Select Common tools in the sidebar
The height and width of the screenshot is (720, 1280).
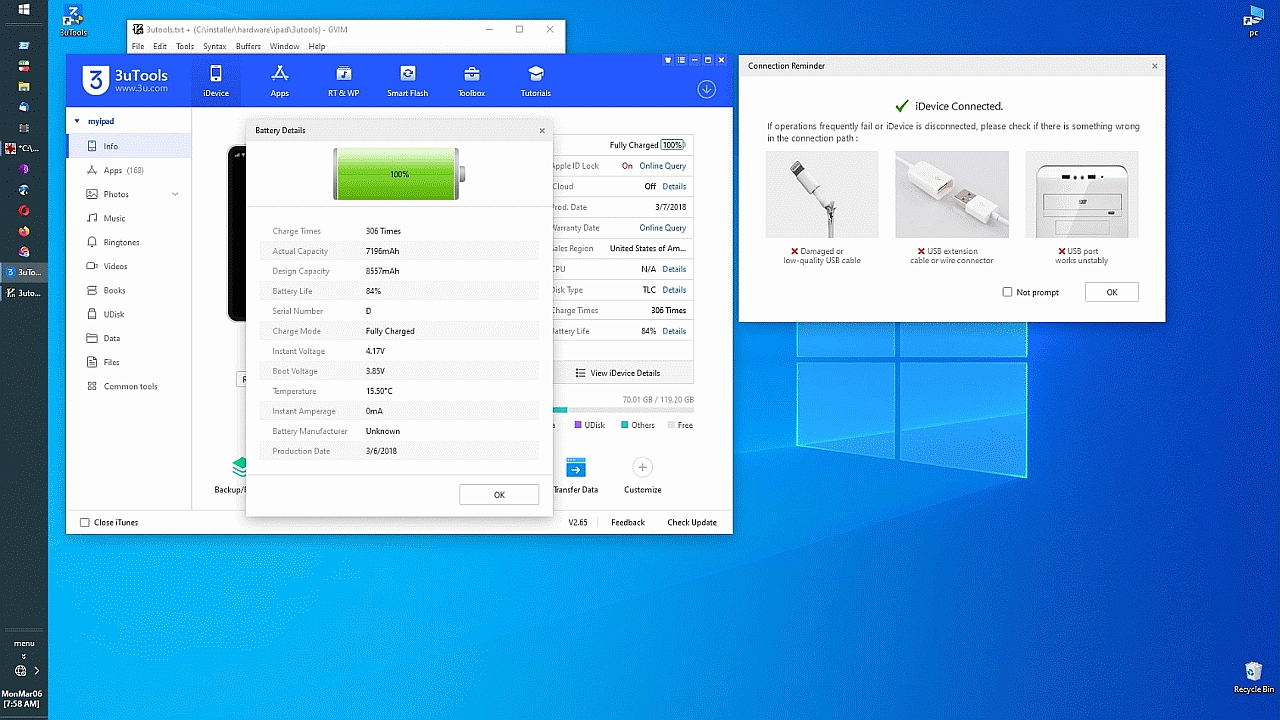pos(128,386)
